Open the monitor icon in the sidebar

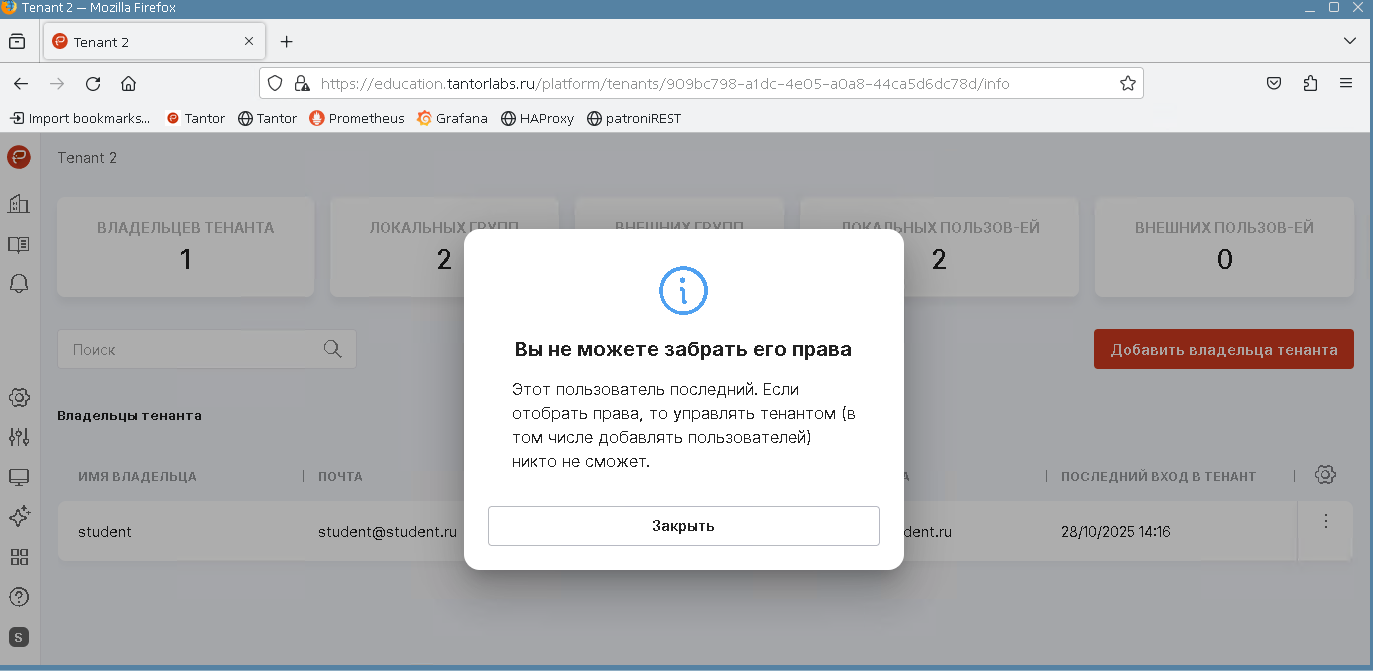click(19, 477)
